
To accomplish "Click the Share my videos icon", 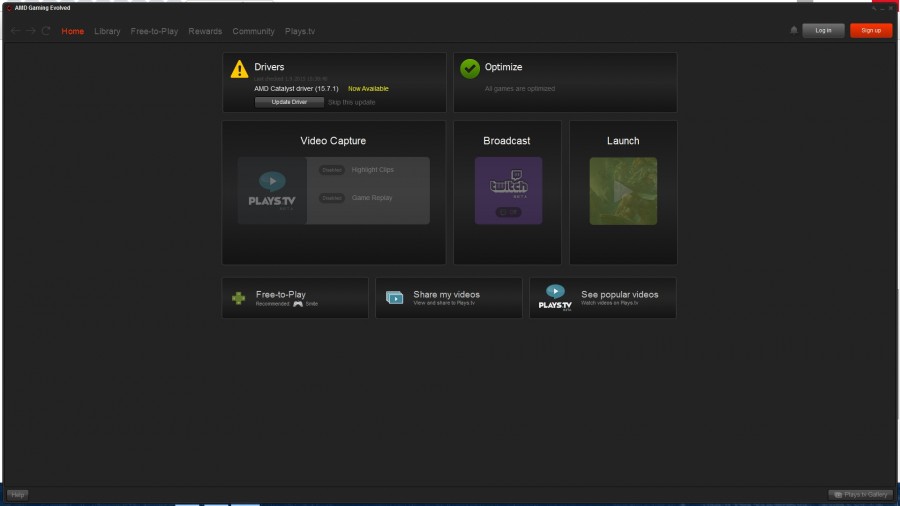I will [x=395, y=298].
